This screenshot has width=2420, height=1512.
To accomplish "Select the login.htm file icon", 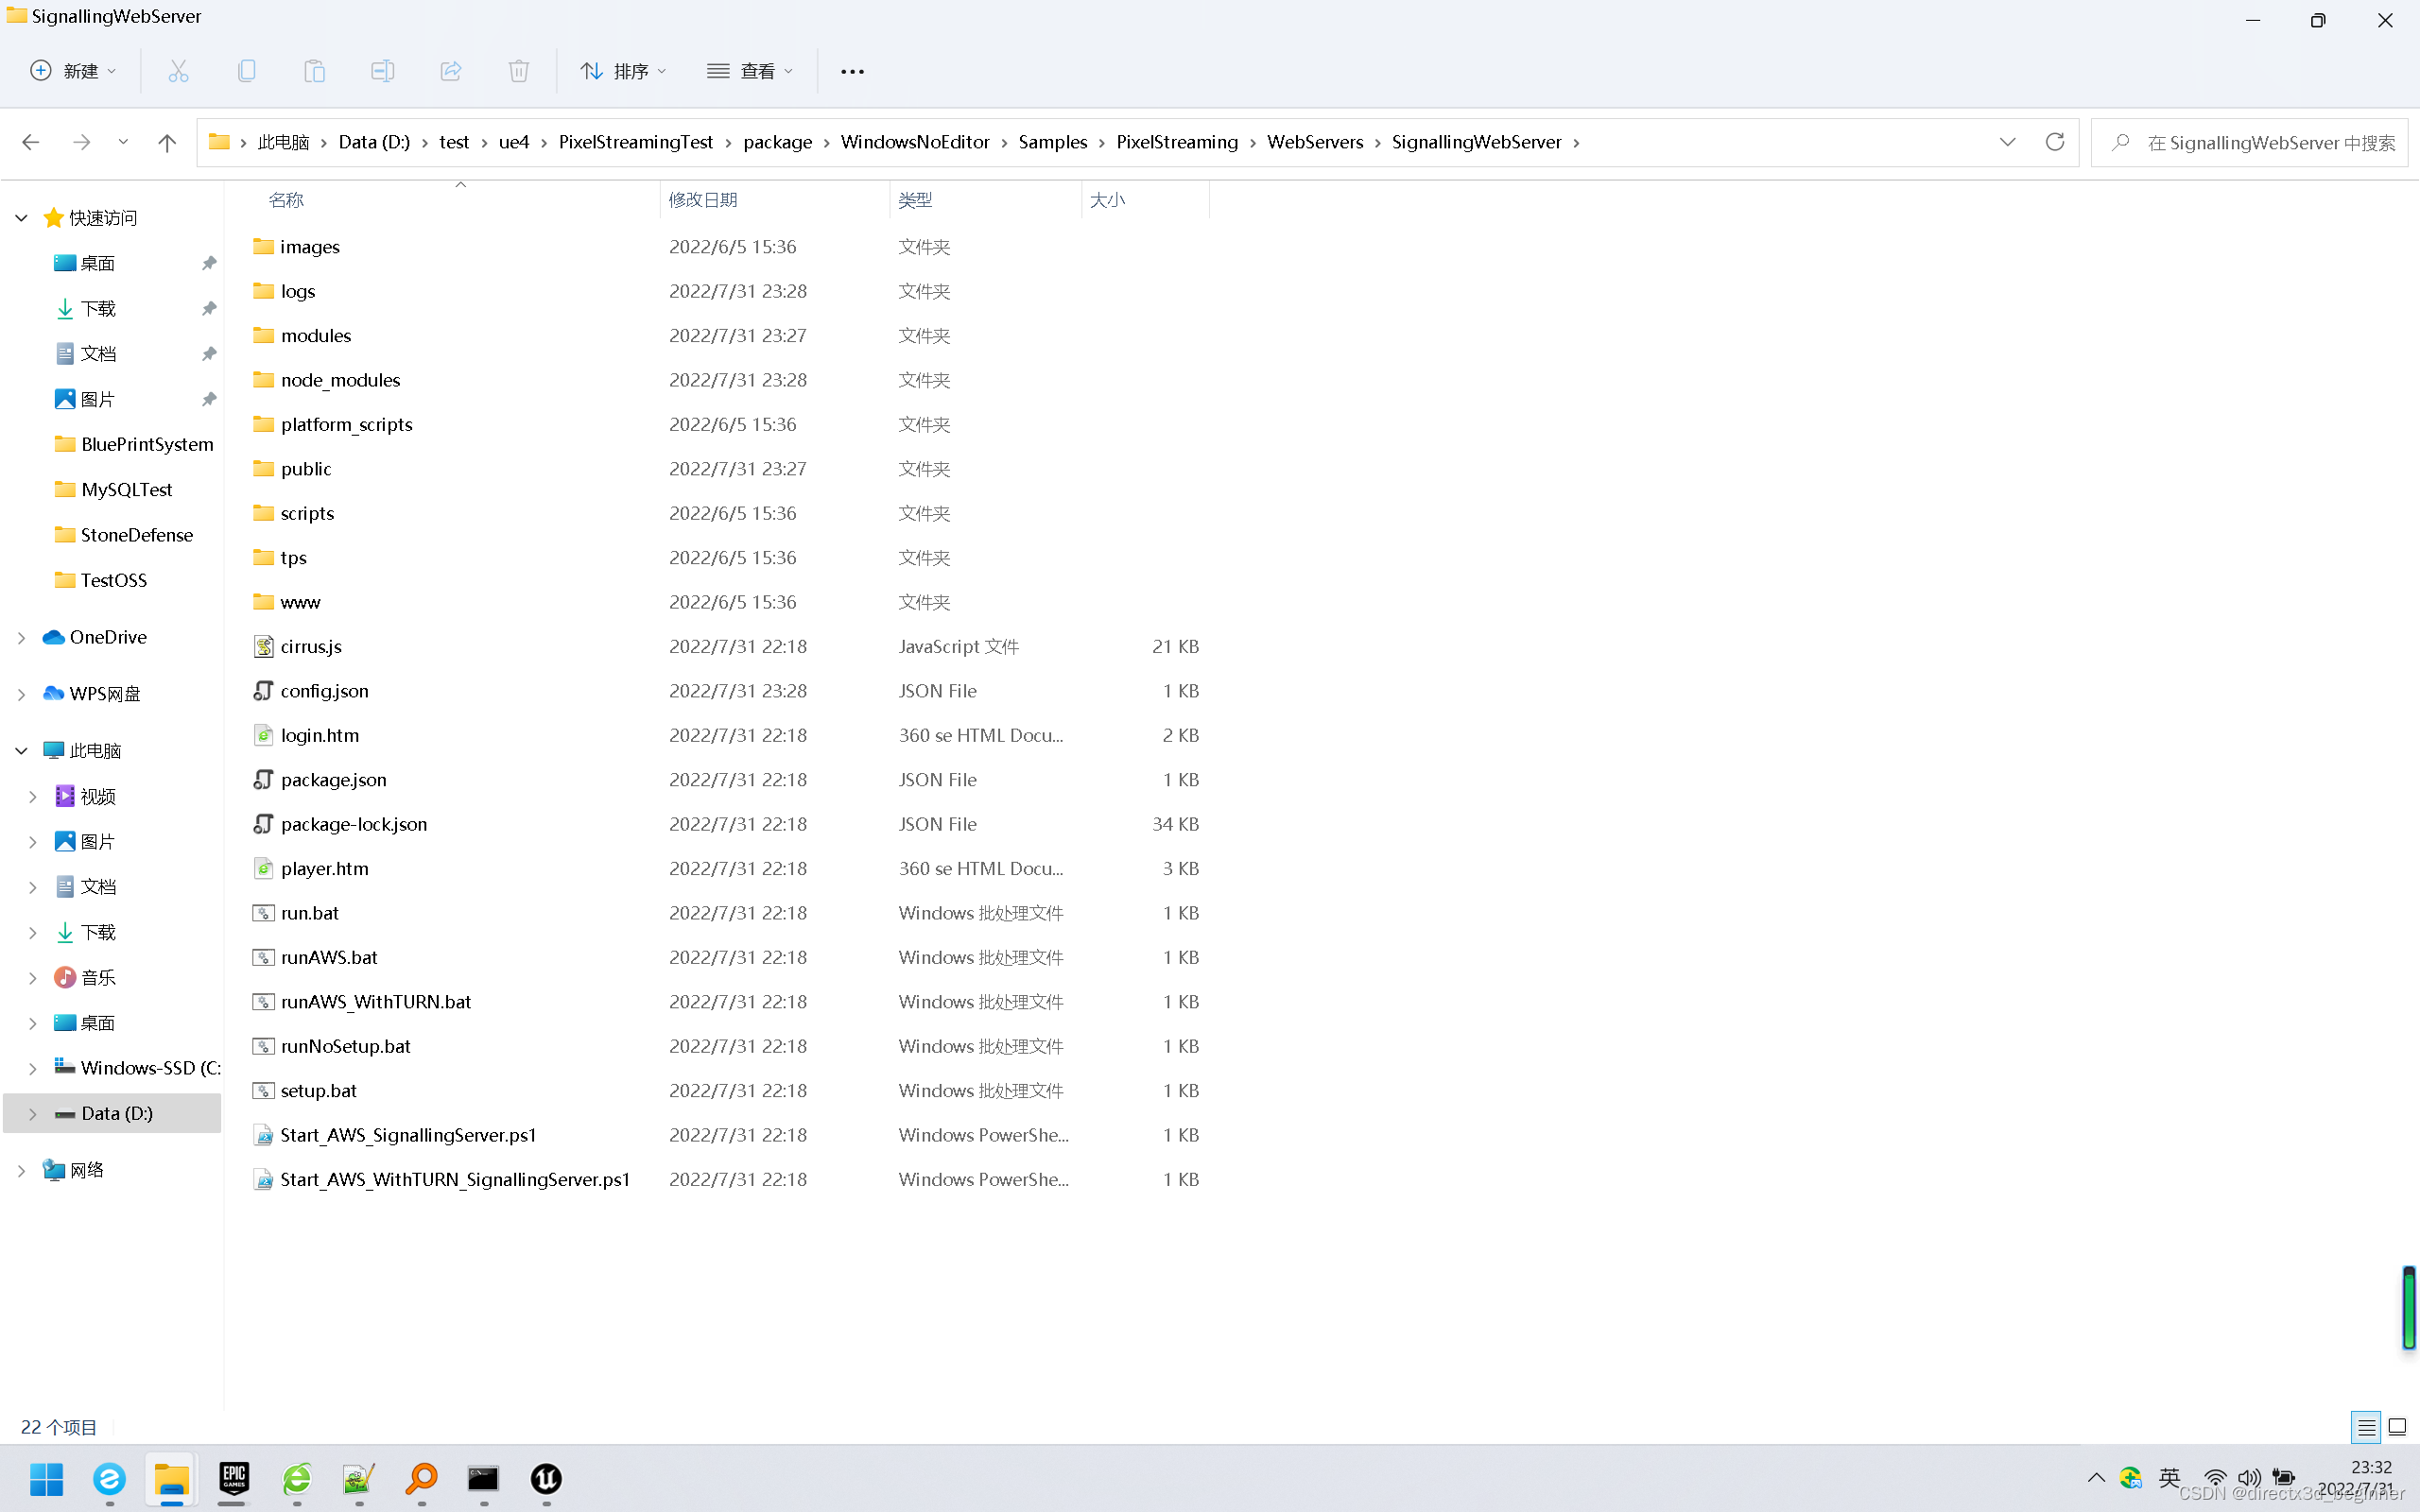I will pyautogui.click(x=263, y=735).
